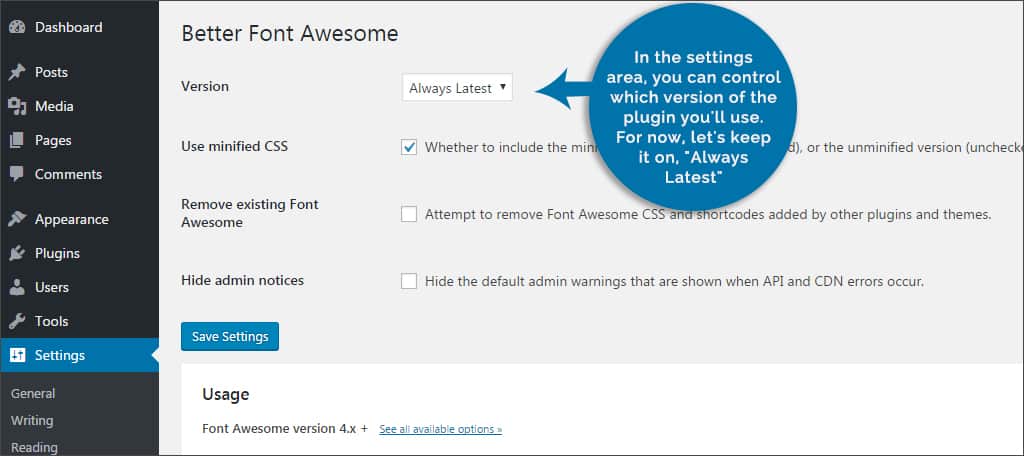Select Tools in sidebar
1024x456 pixels.
[52, 321]
